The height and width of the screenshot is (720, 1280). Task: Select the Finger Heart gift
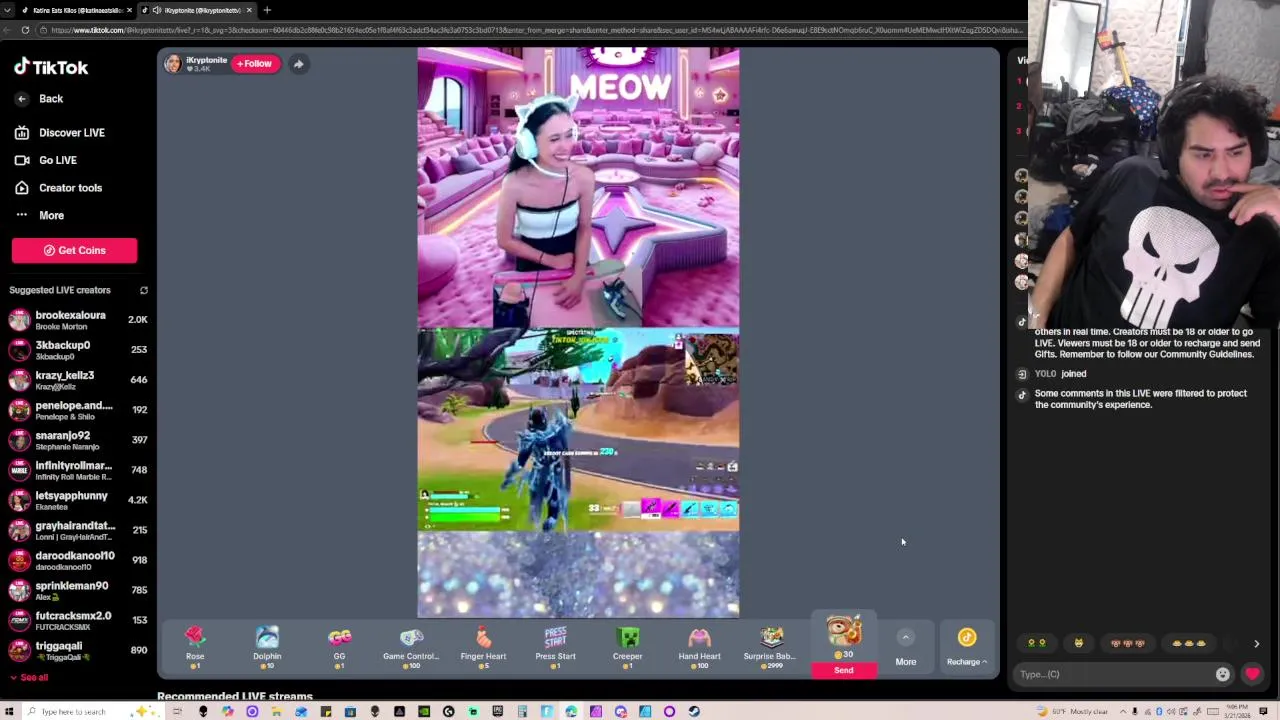pyautogui.click(x=483, y=646)
